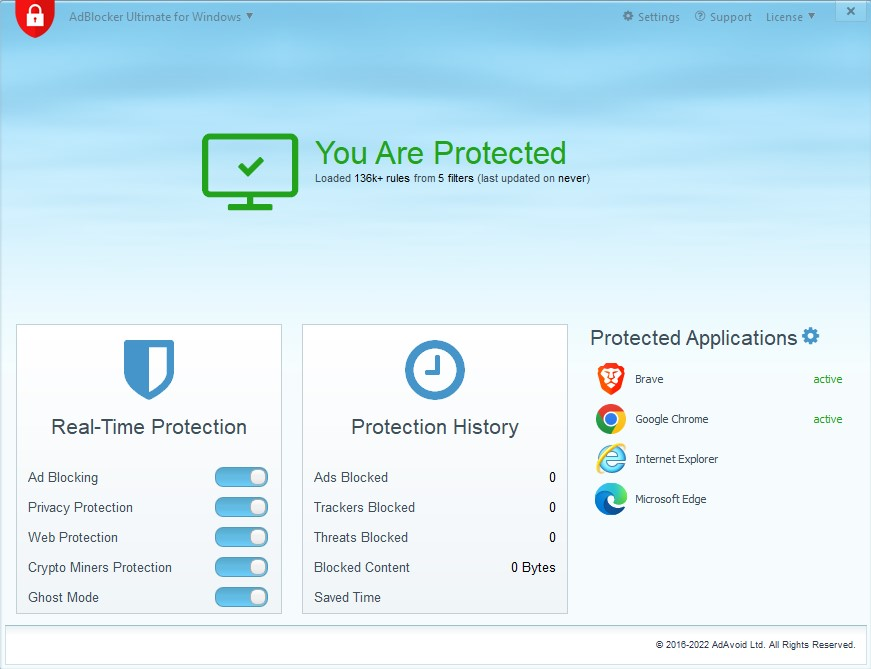Open Settings from the top bar

pyautogui.click(x=651, y=17)
